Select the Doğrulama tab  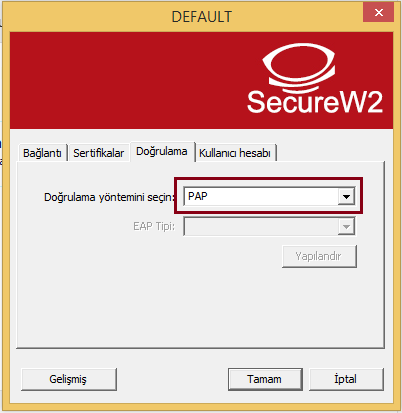[x=162, y=151]
